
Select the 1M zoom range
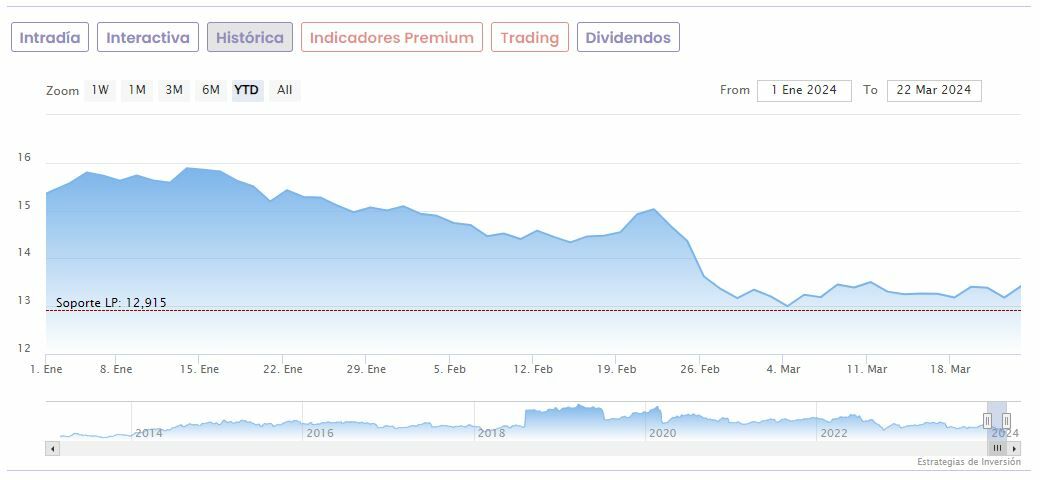pos(137,90)
